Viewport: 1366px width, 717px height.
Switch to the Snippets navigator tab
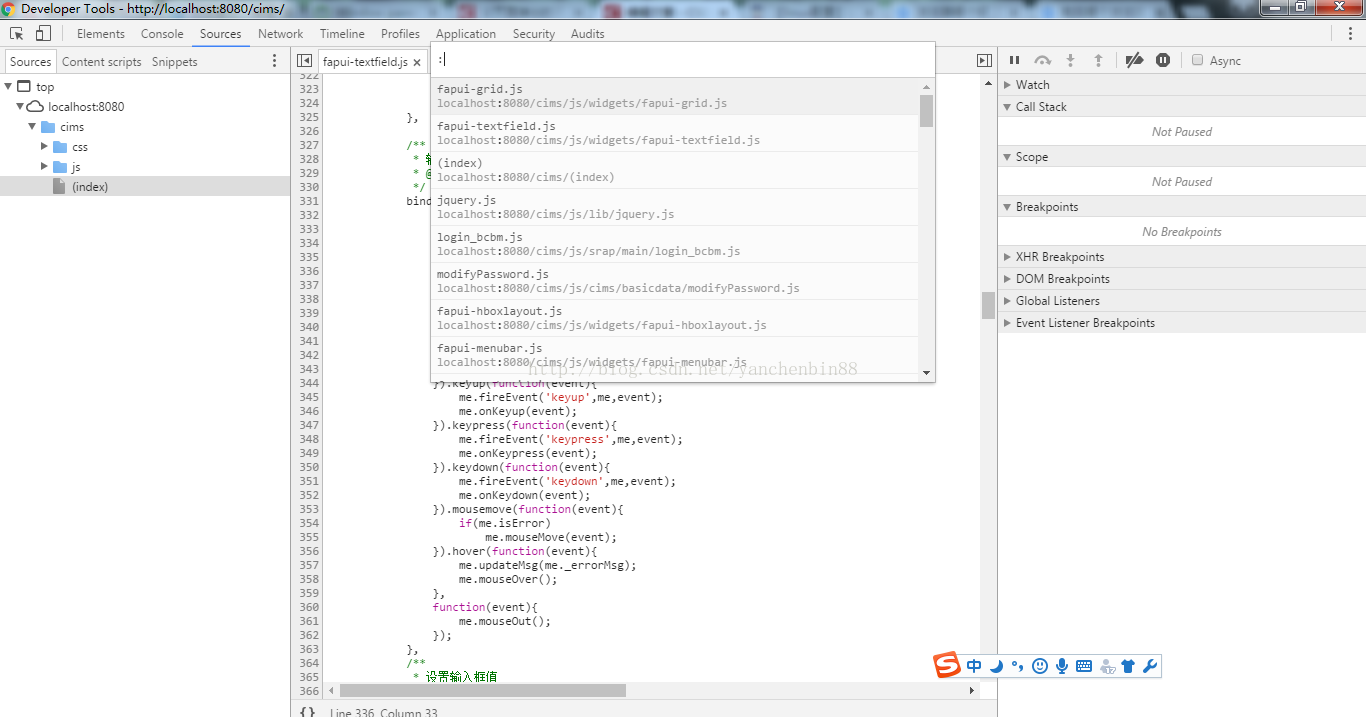click(x=175, y=62)
